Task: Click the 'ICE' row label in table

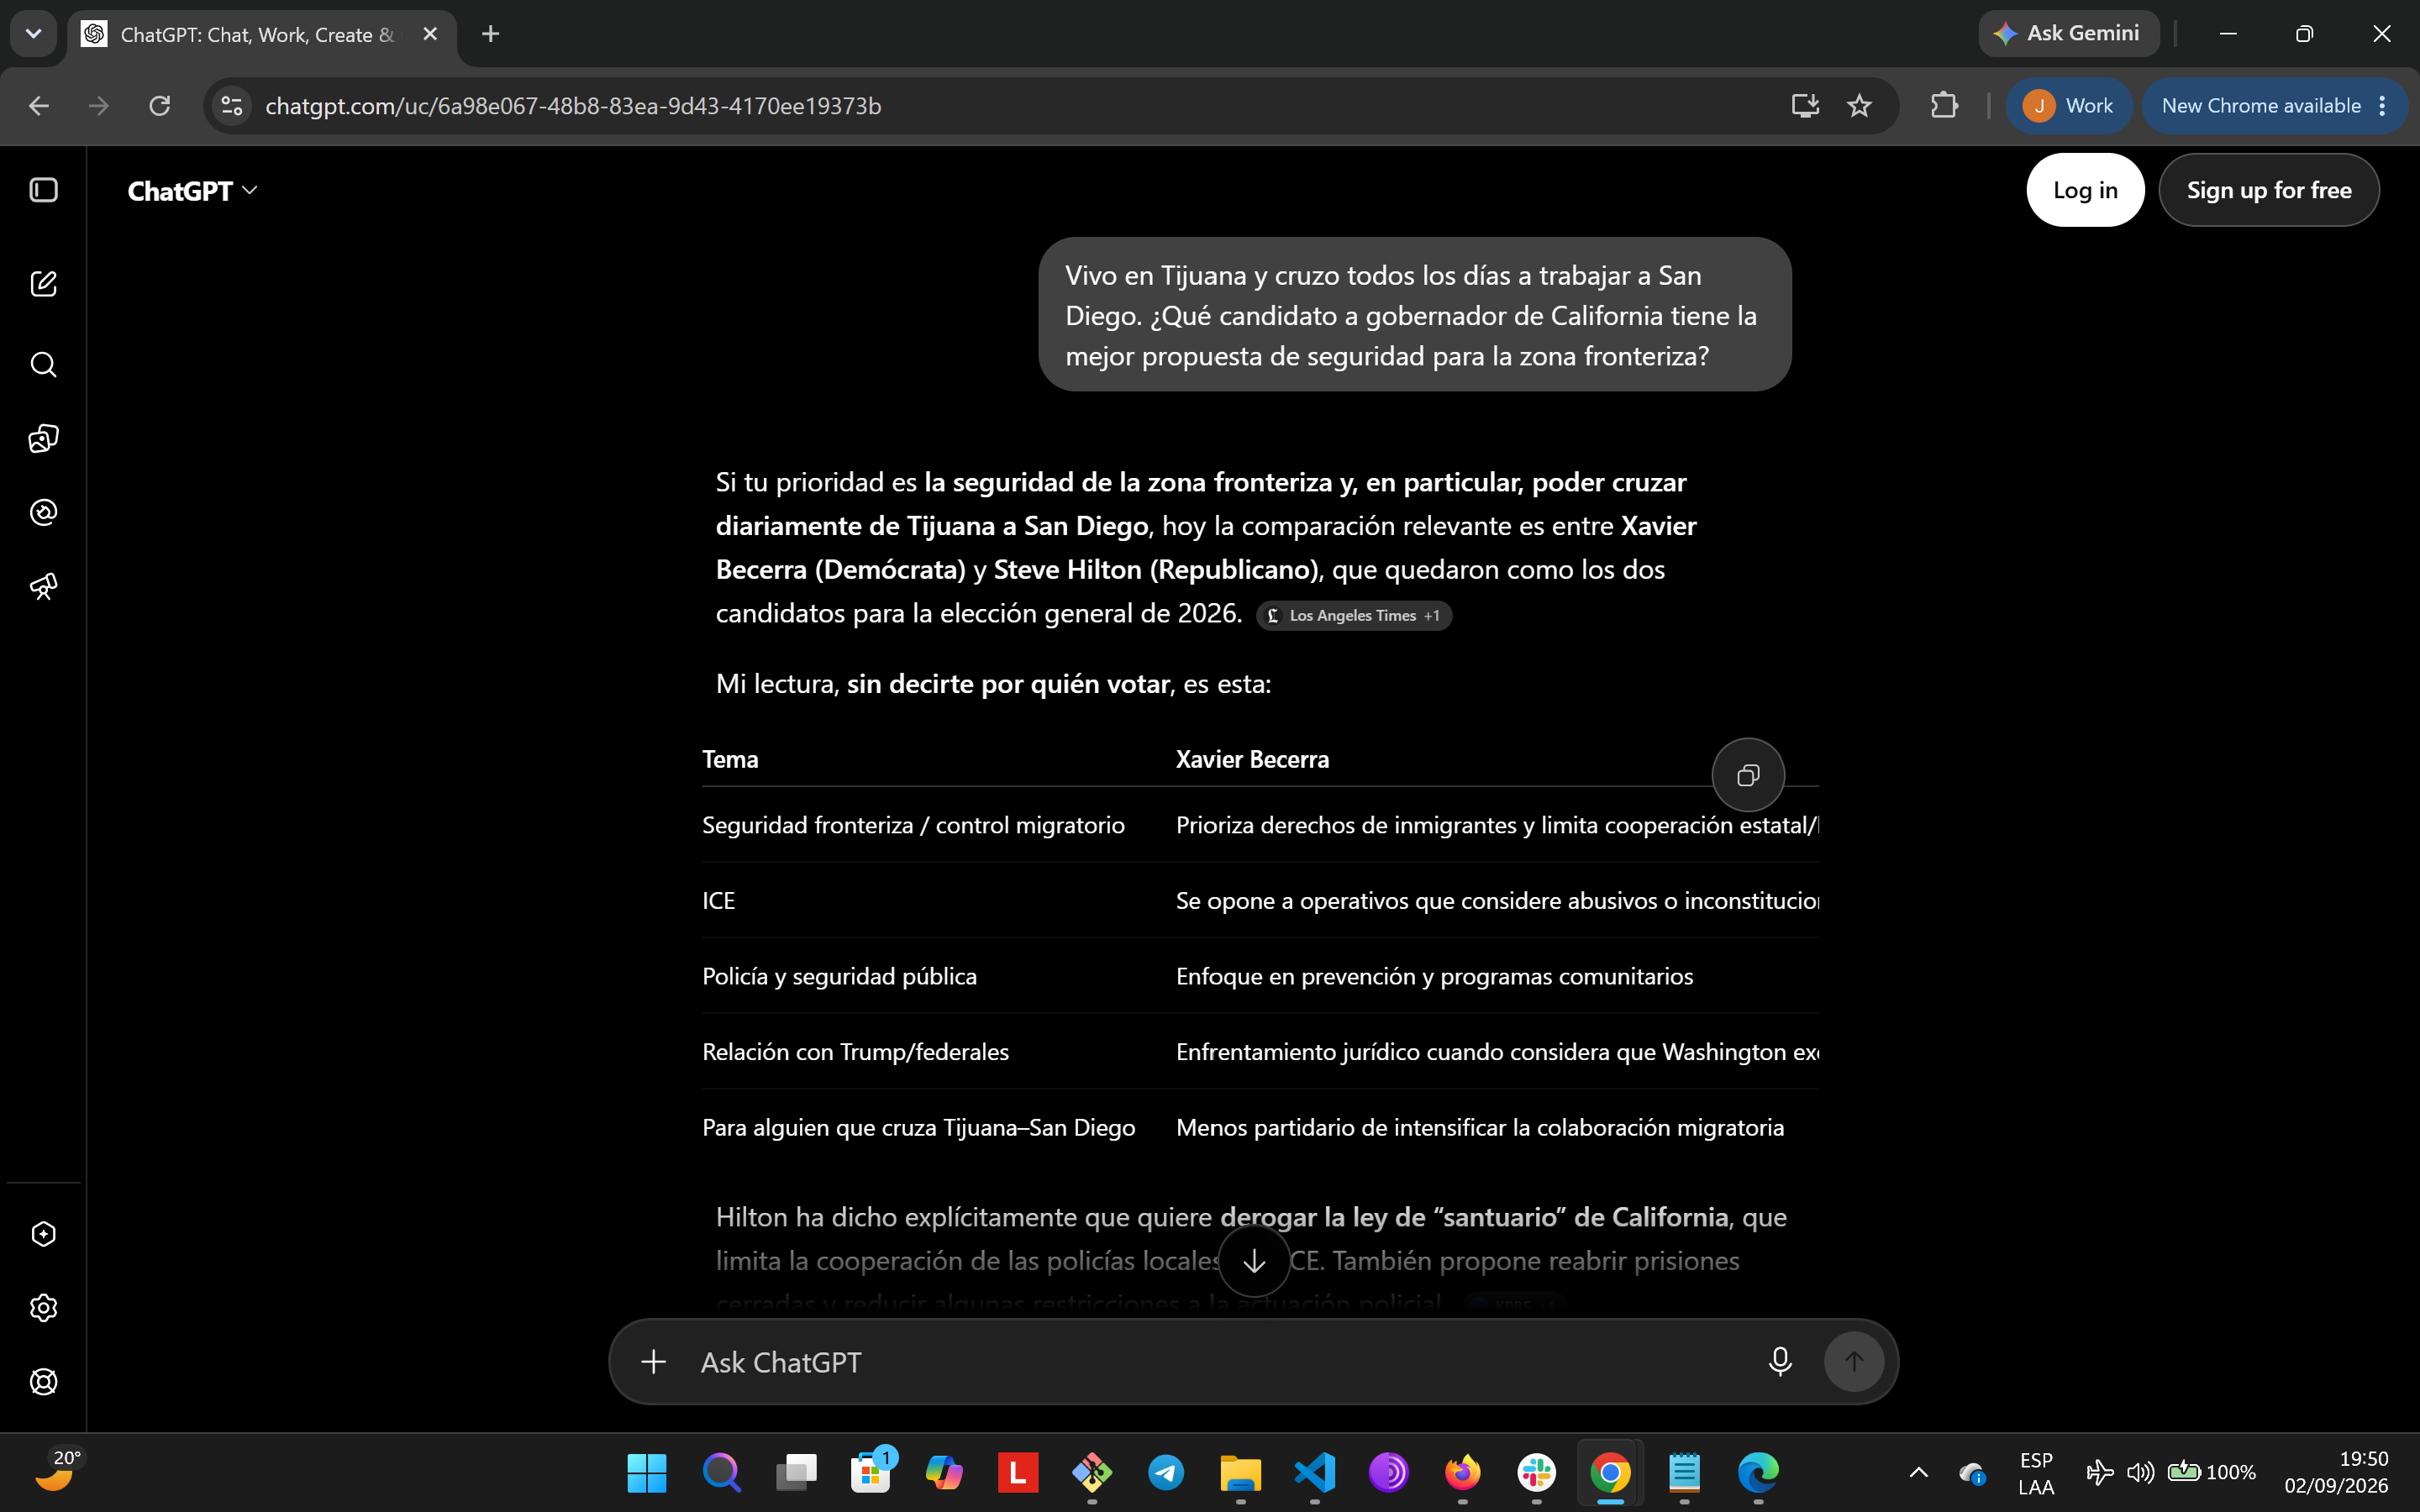Action: (x=718, y=901)
